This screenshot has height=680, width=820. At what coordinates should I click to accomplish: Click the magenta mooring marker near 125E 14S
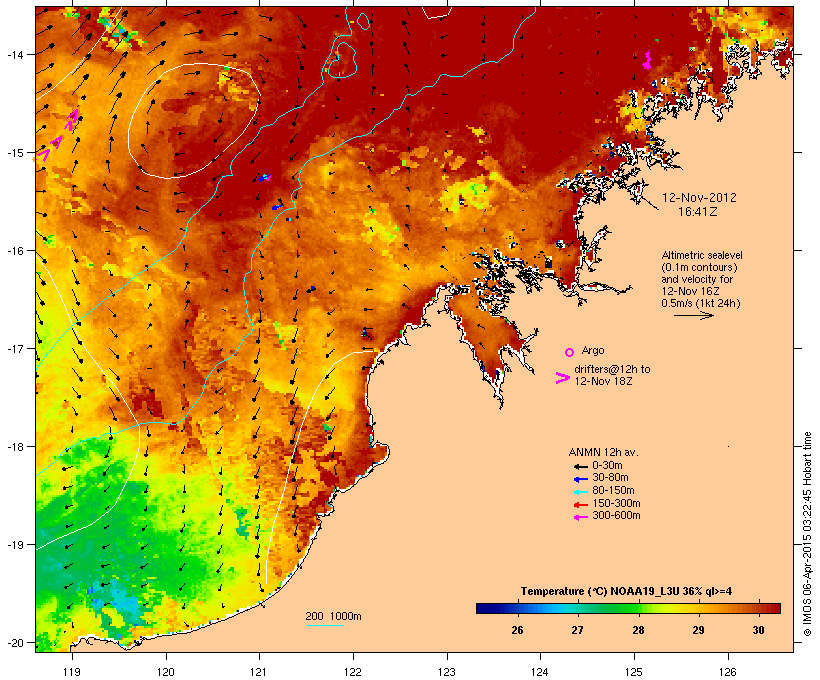[x=647, y=61]
